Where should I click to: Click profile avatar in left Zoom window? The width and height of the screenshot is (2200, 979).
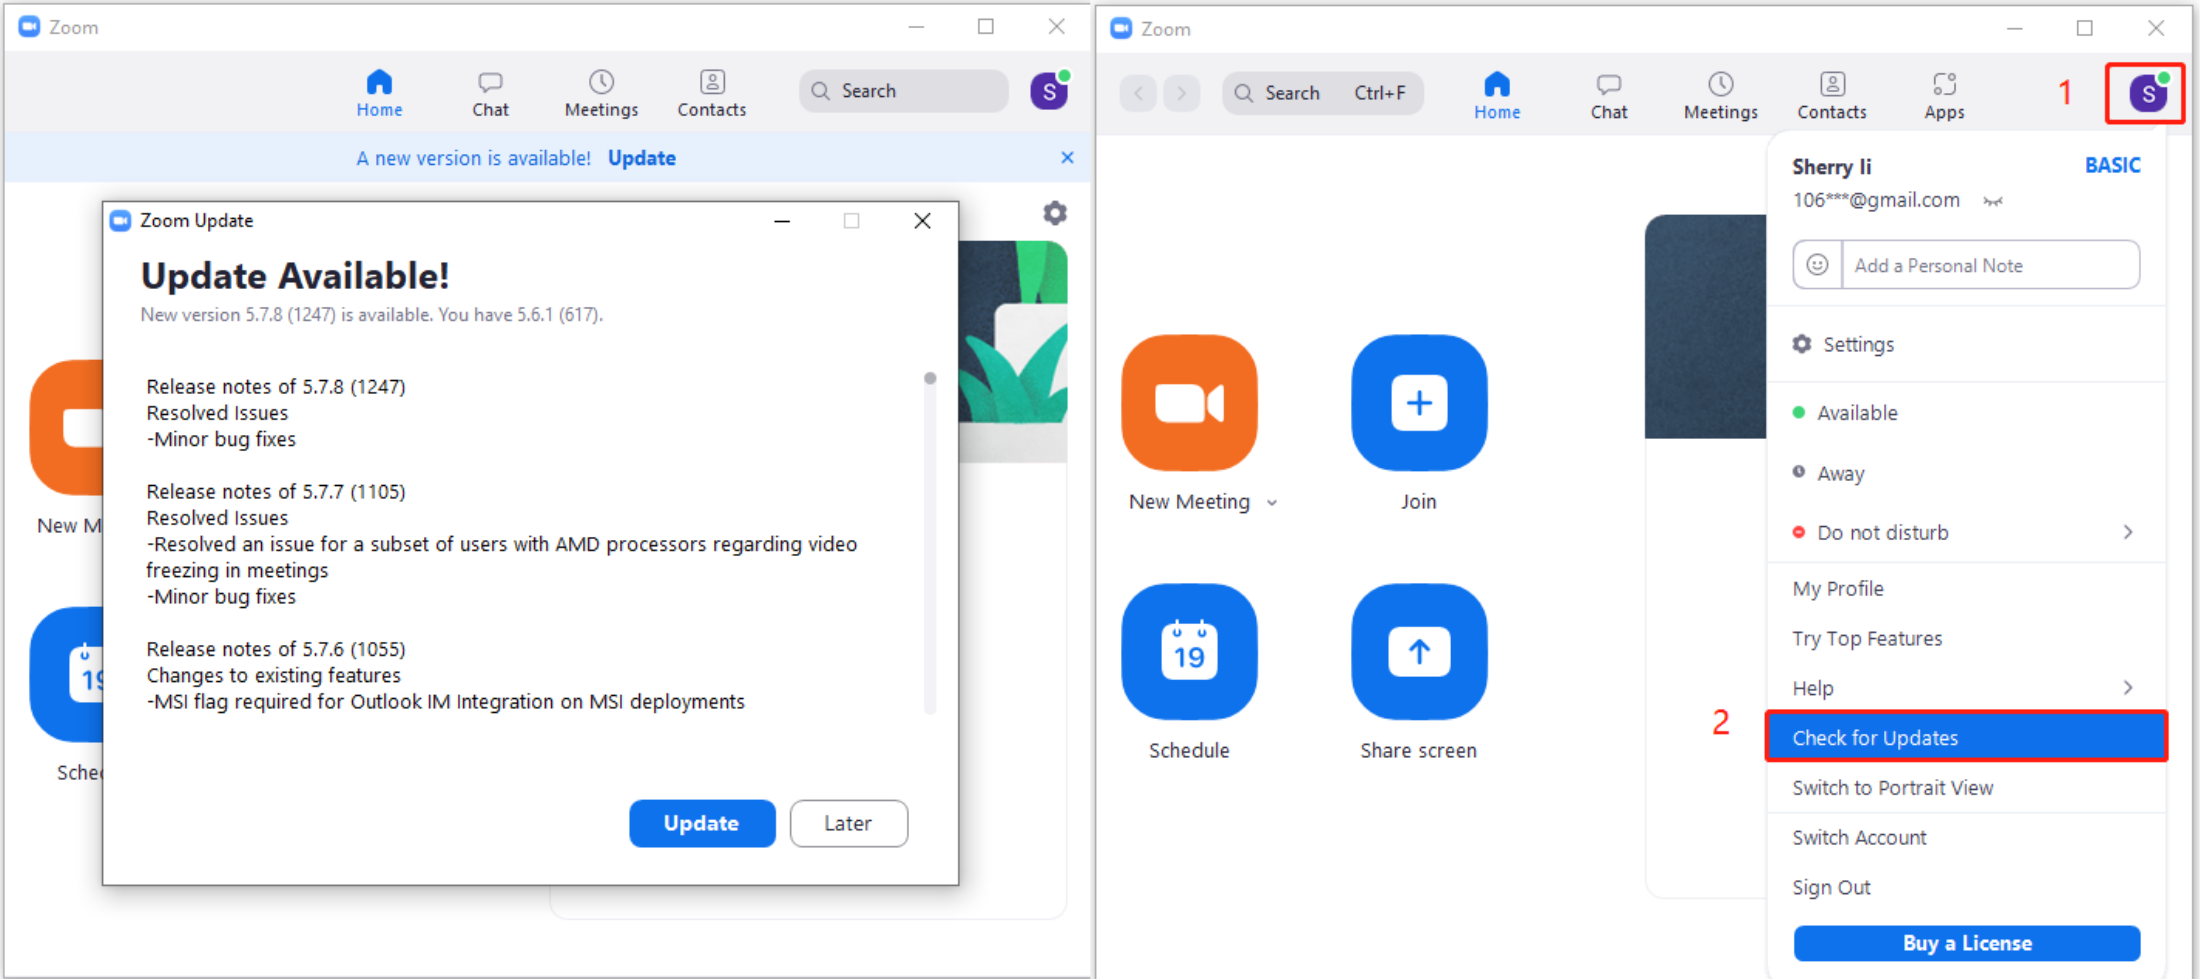point(1049,92)
